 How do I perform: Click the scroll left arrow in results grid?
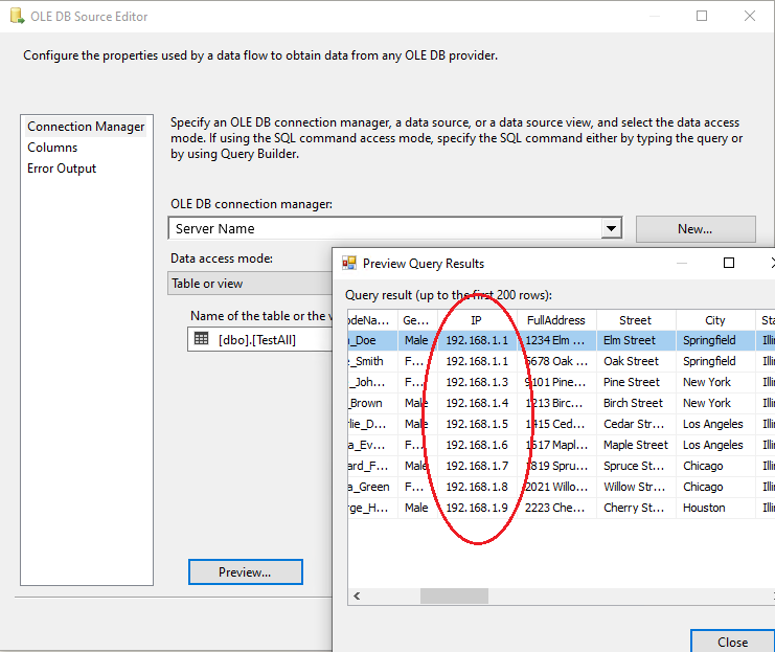click(357, 596)
